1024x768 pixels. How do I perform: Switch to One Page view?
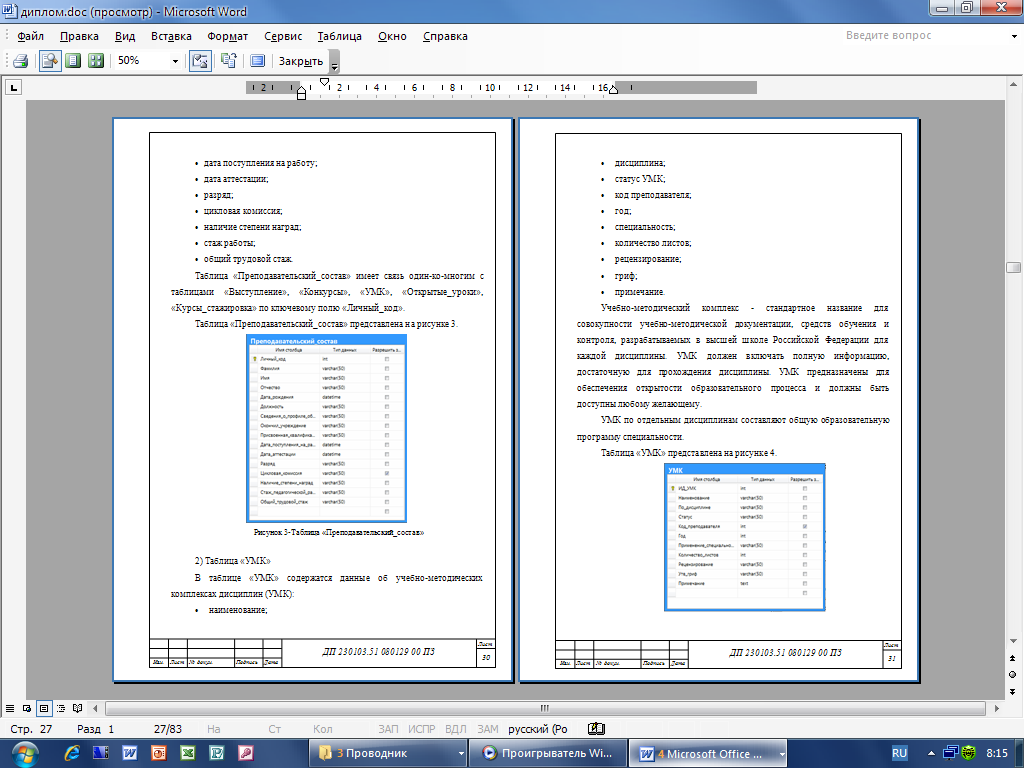coord(73,61)
